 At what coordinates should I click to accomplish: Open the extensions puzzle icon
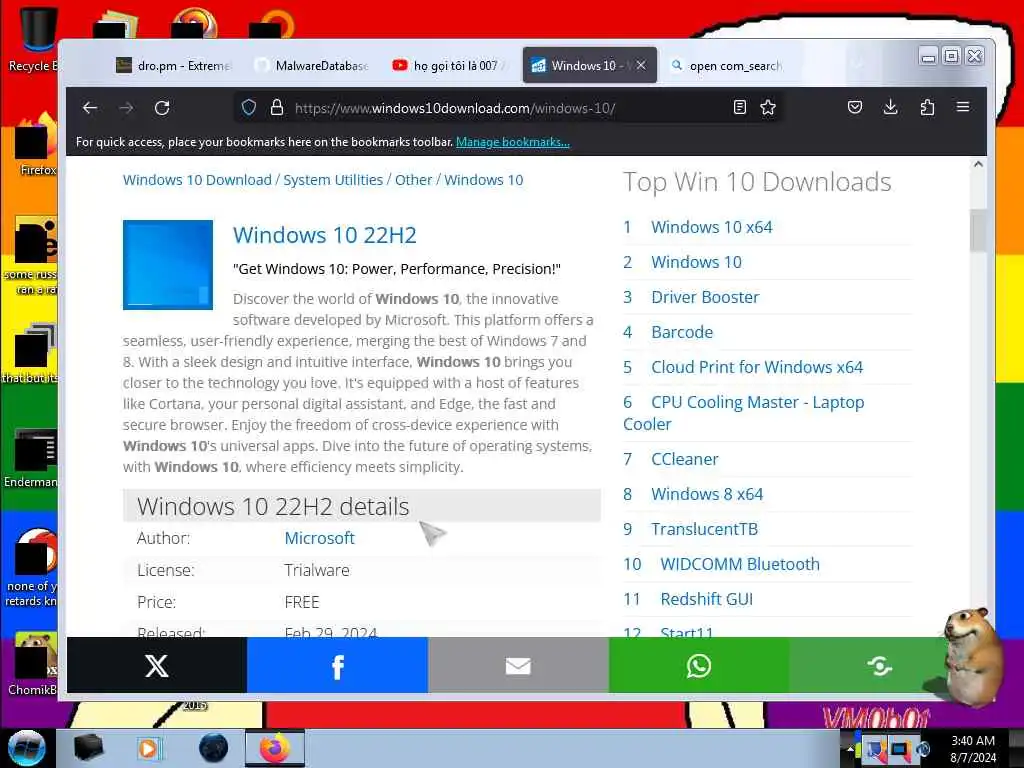click(x=927, y=107)
